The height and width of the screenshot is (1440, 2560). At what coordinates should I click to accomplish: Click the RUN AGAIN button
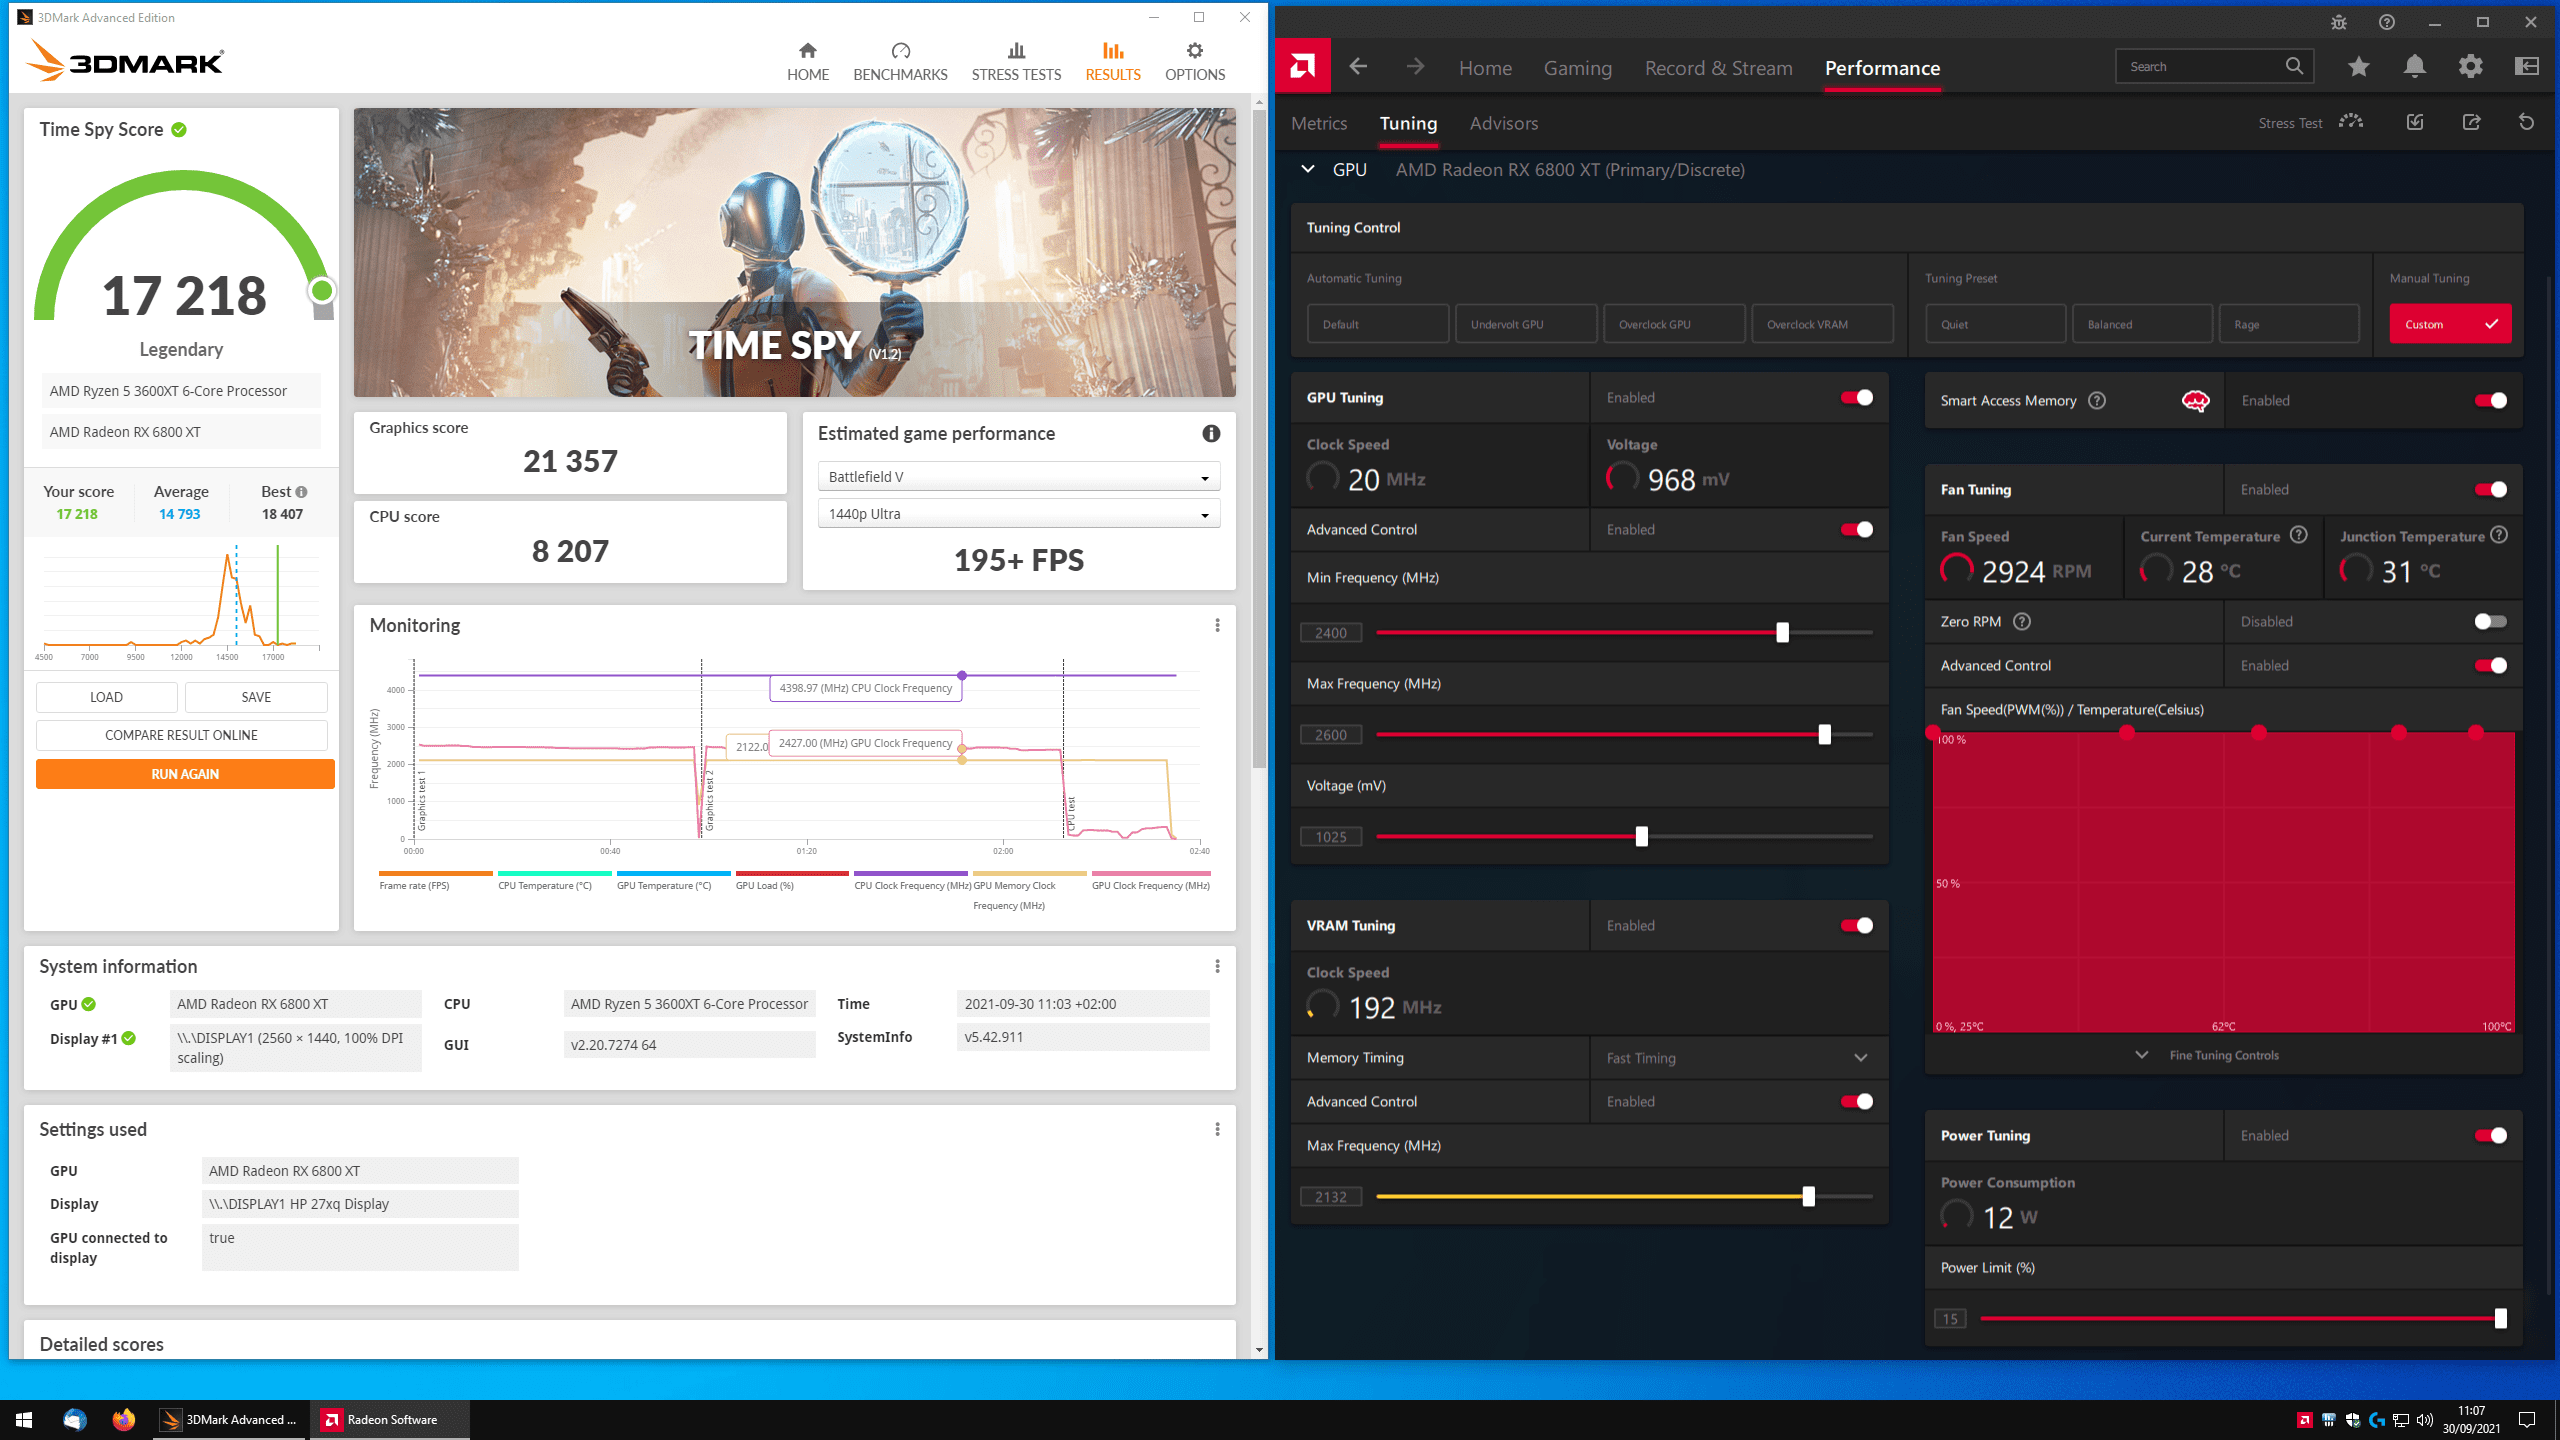[x=185, y=774]
